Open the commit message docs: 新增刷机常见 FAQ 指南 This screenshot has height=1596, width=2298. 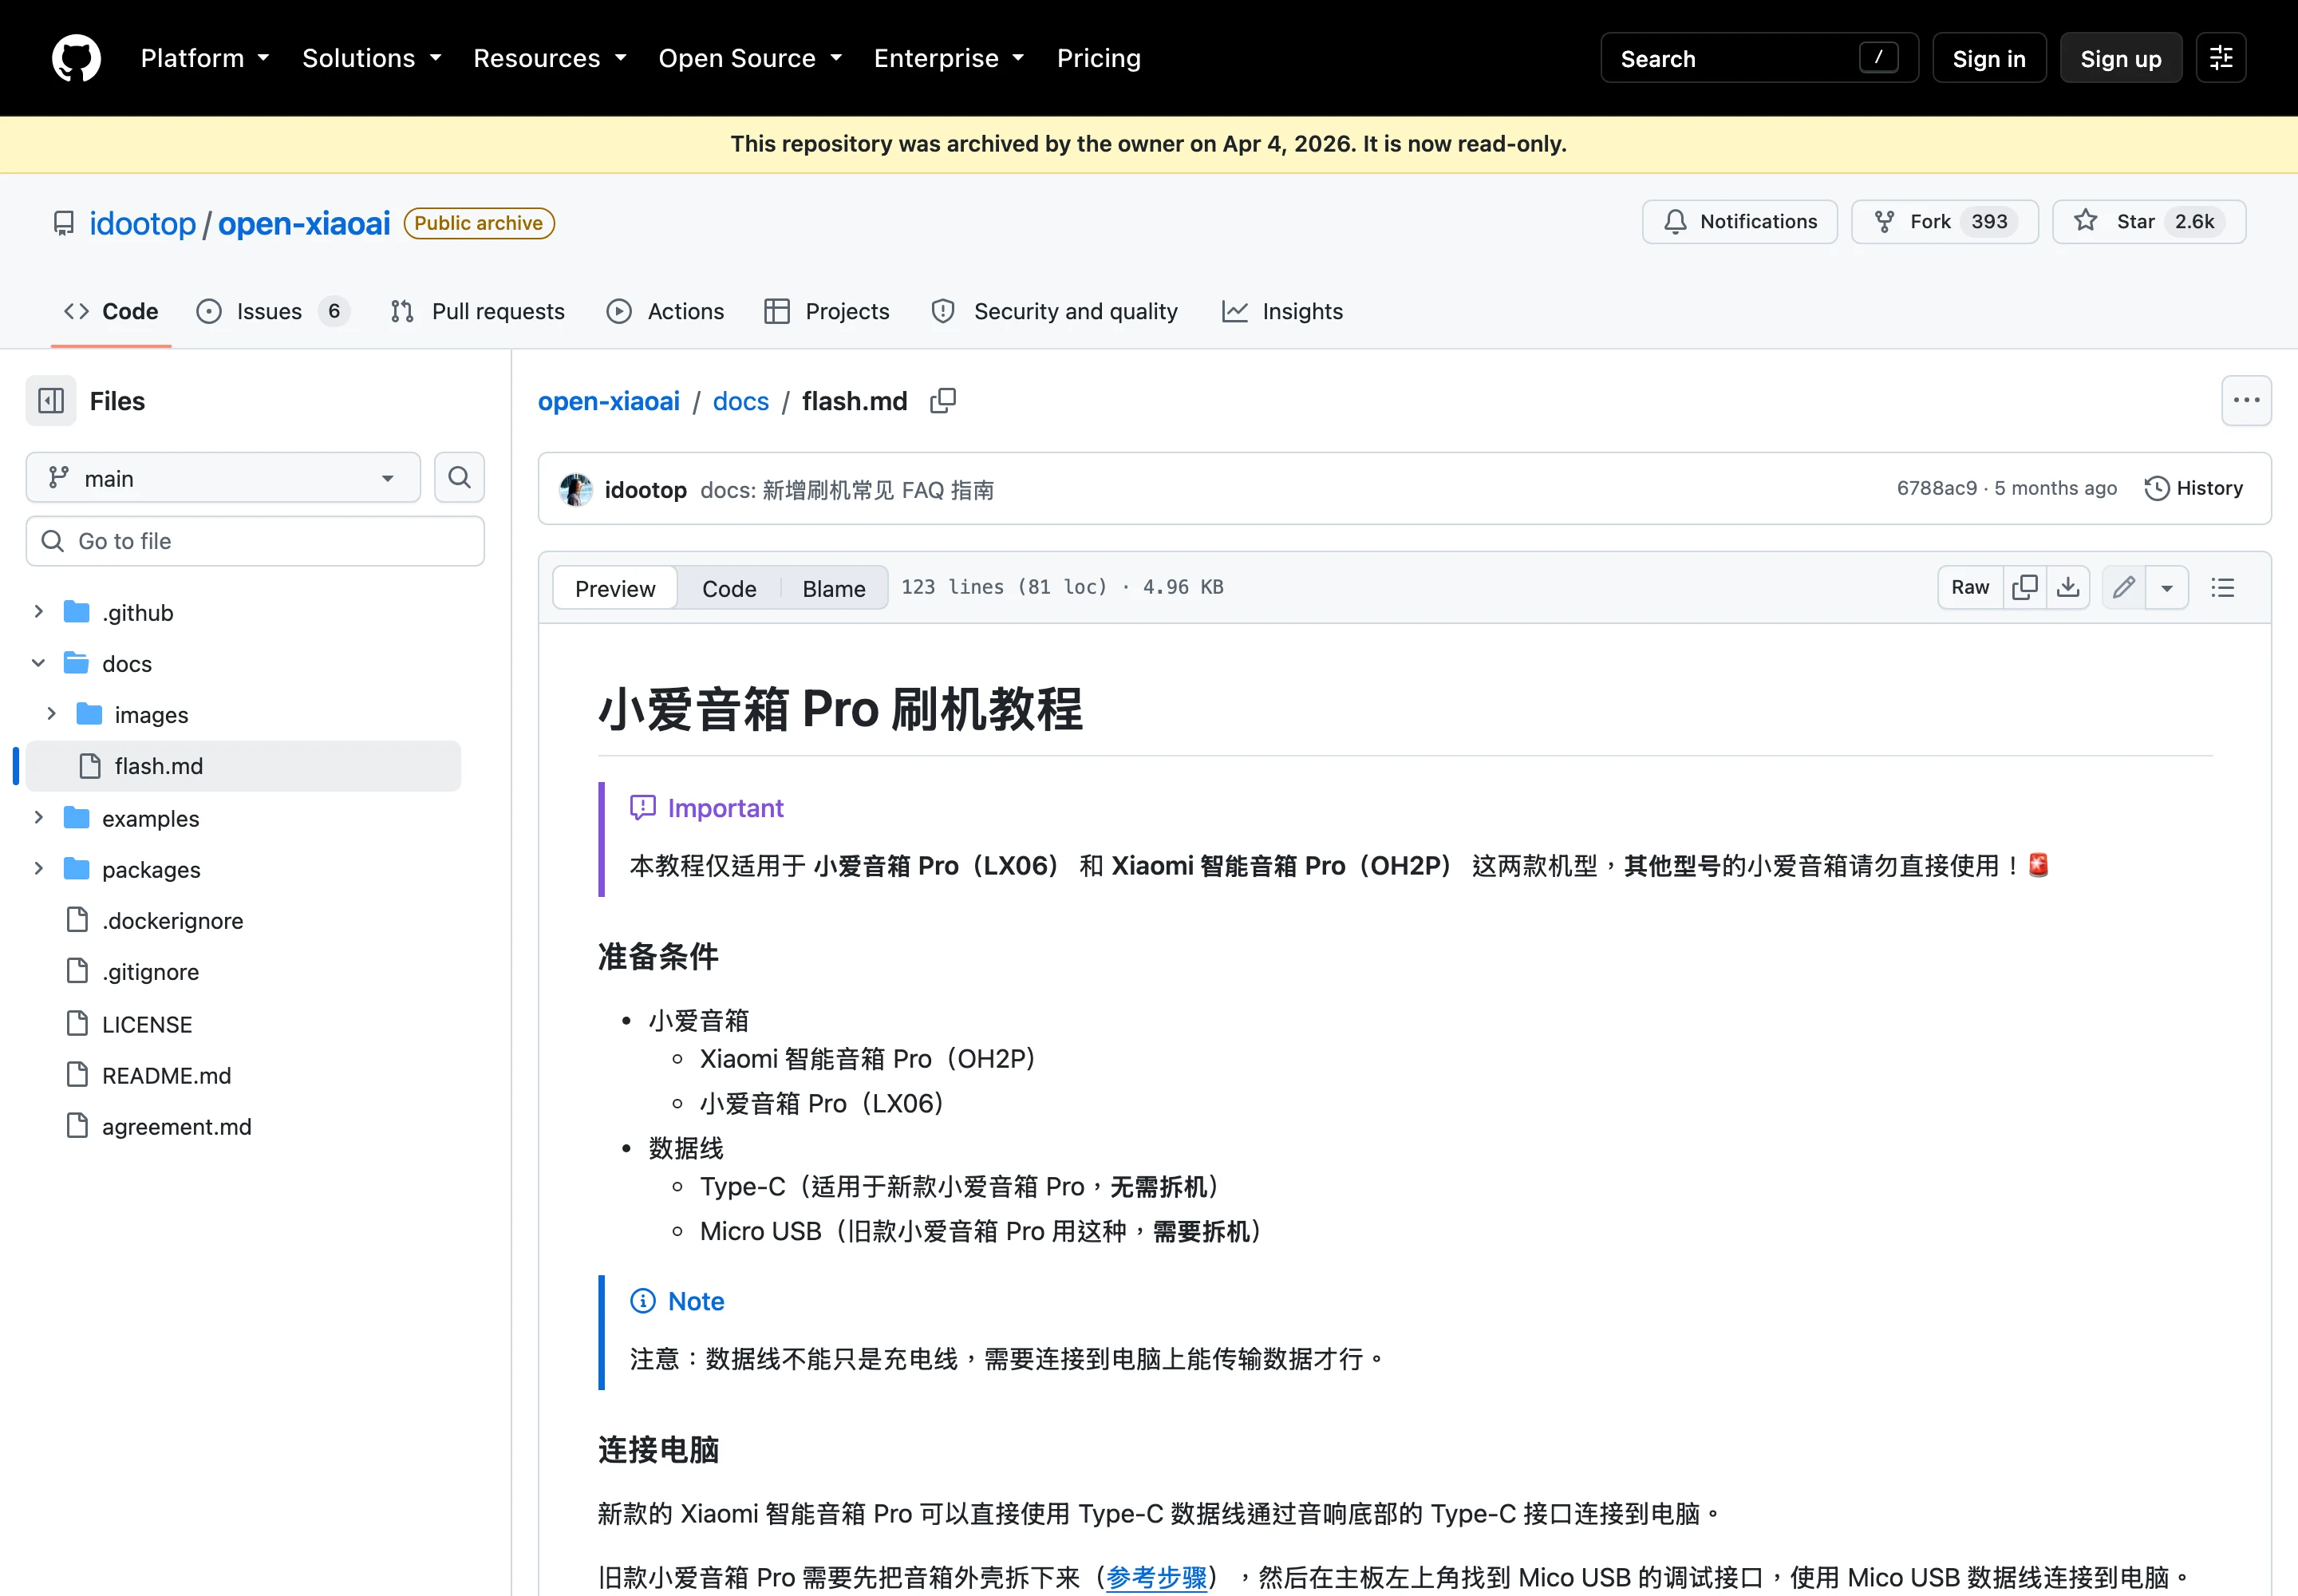pos(847,490)
